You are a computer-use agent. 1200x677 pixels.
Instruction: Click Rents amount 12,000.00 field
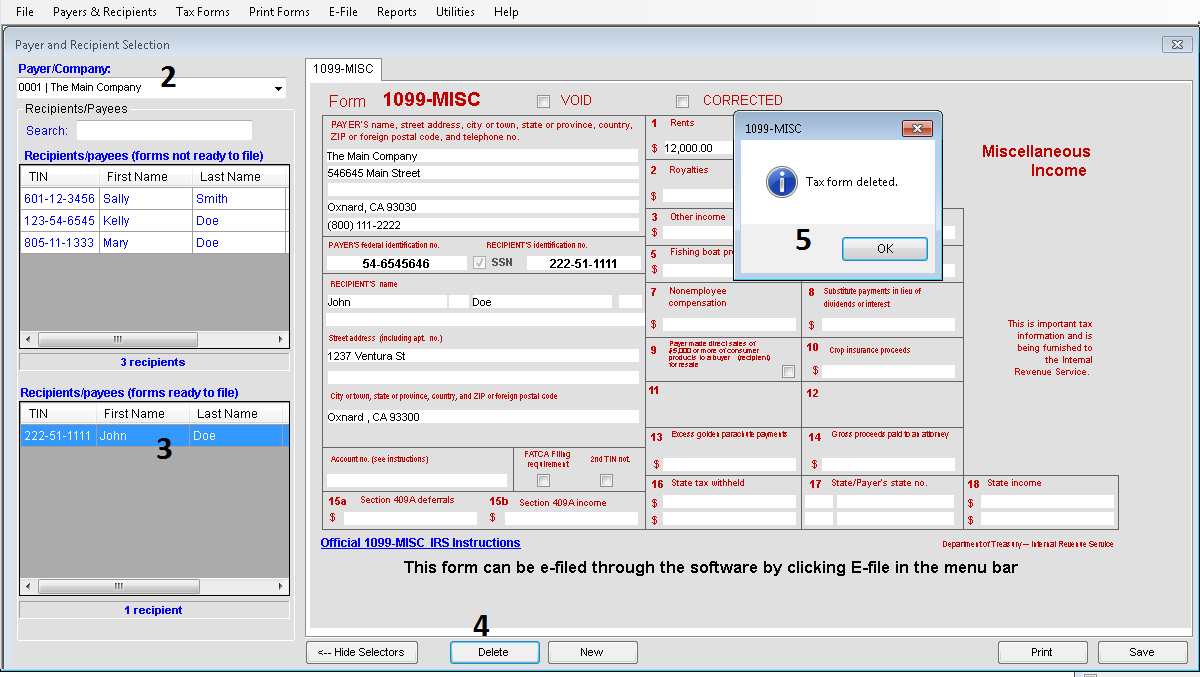coord(698,148)
